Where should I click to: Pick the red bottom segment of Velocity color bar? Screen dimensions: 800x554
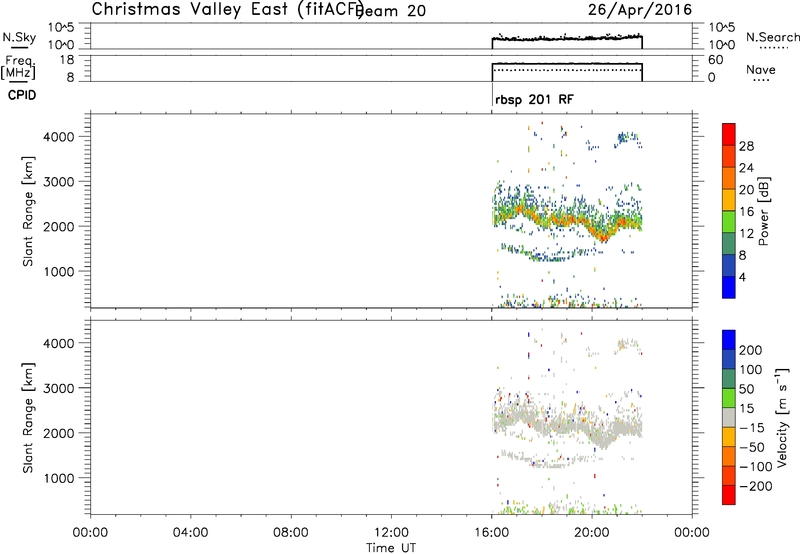(x=729, y=495)
